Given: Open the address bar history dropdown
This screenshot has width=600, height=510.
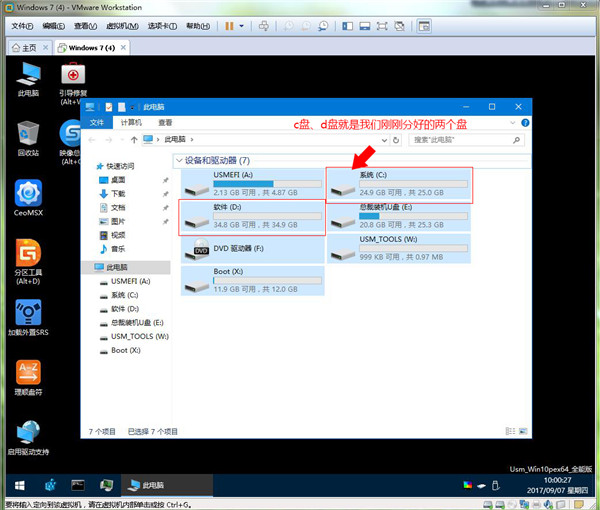Looking at the screenshot, I should point(384,140).
